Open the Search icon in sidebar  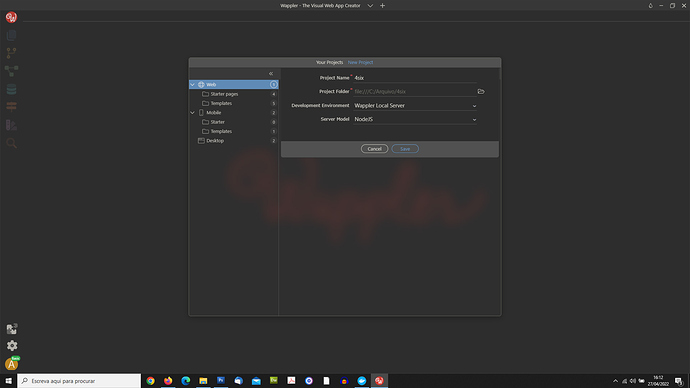[x=11, y=143]
